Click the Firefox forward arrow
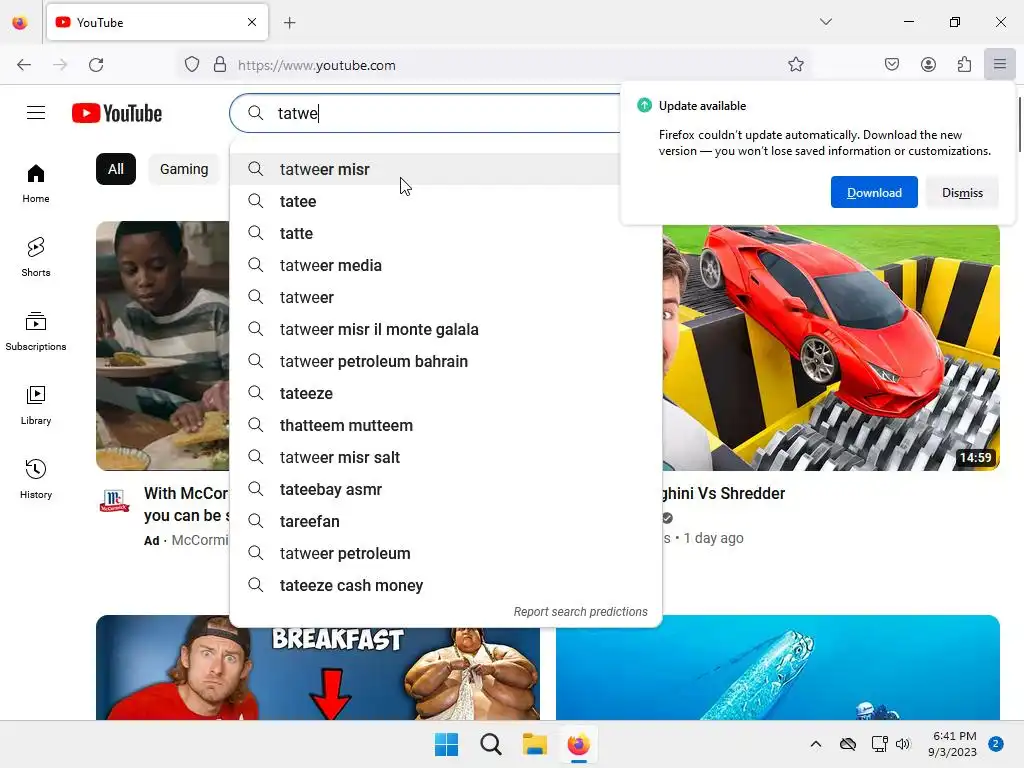This screenshot has height=768, width=1024. tap(60, 65)
